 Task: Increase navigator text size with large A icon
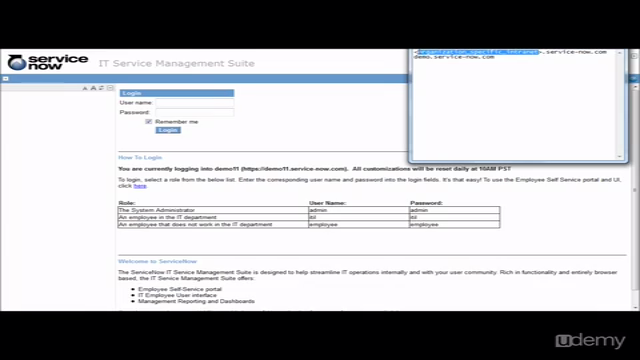point(93,88)
